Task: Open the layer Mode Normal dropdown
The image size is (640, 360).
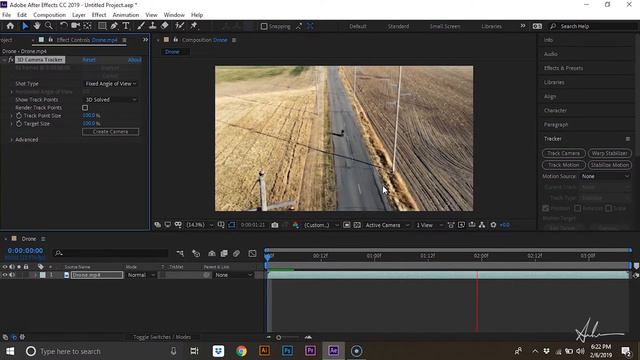Action: [x=141, y=275]
